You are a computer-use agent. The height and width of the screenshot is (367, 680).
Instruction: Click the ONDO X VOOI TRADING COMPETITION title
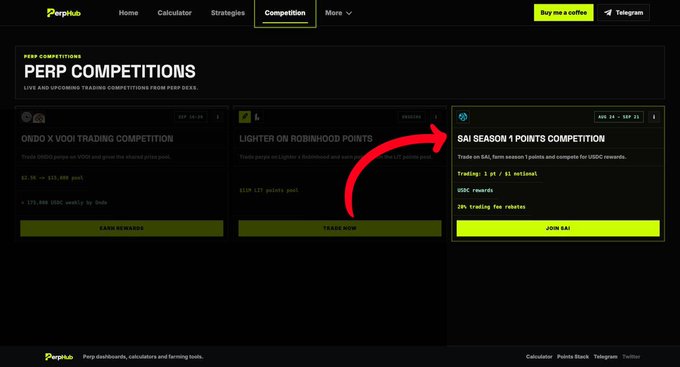click(97, 139)
